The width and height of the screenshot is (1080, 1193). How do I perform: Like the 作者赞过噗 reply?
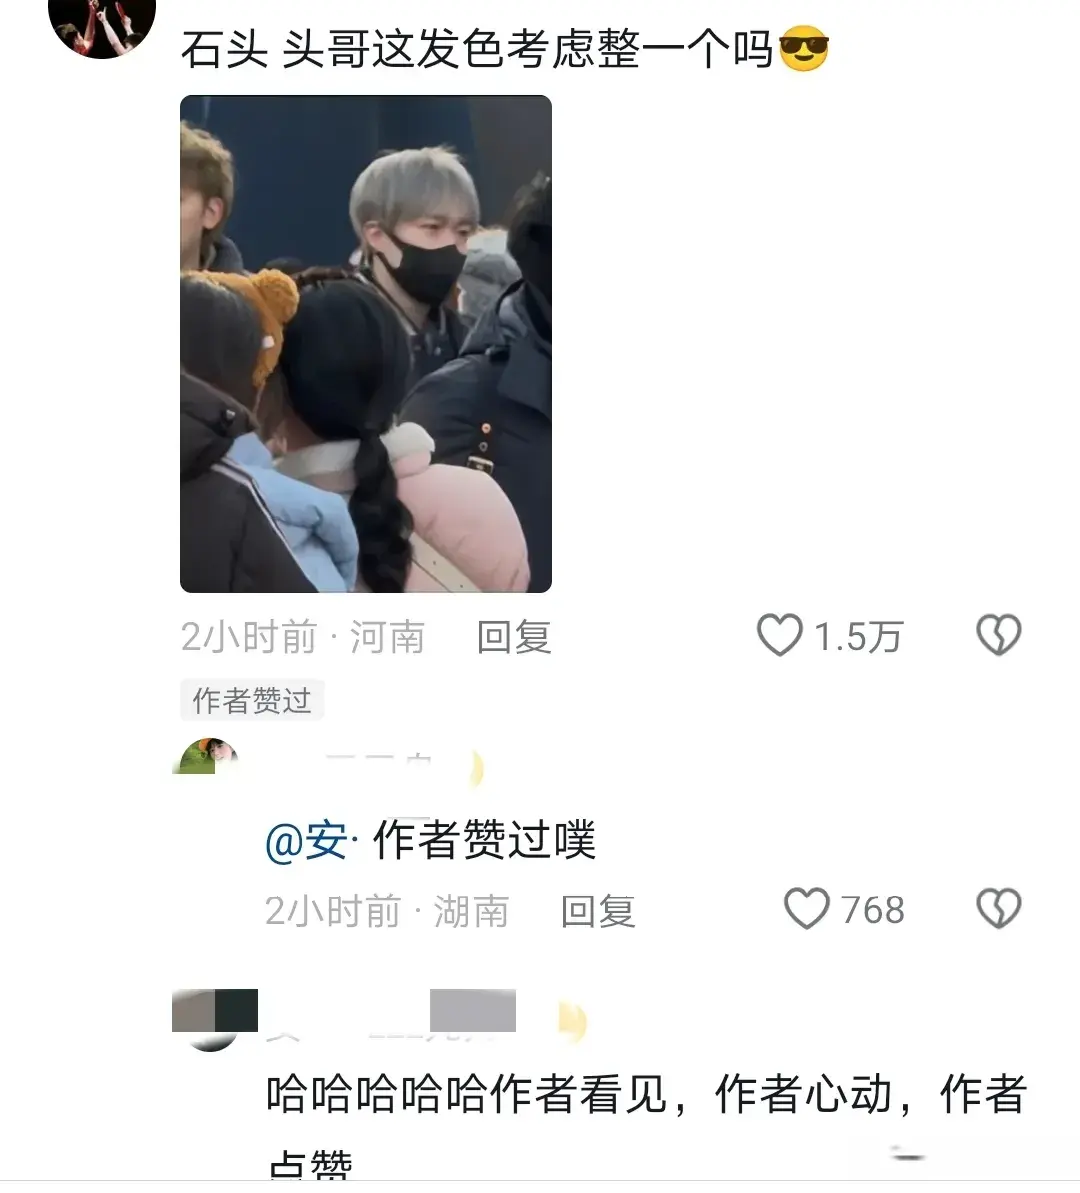point(806,908)
